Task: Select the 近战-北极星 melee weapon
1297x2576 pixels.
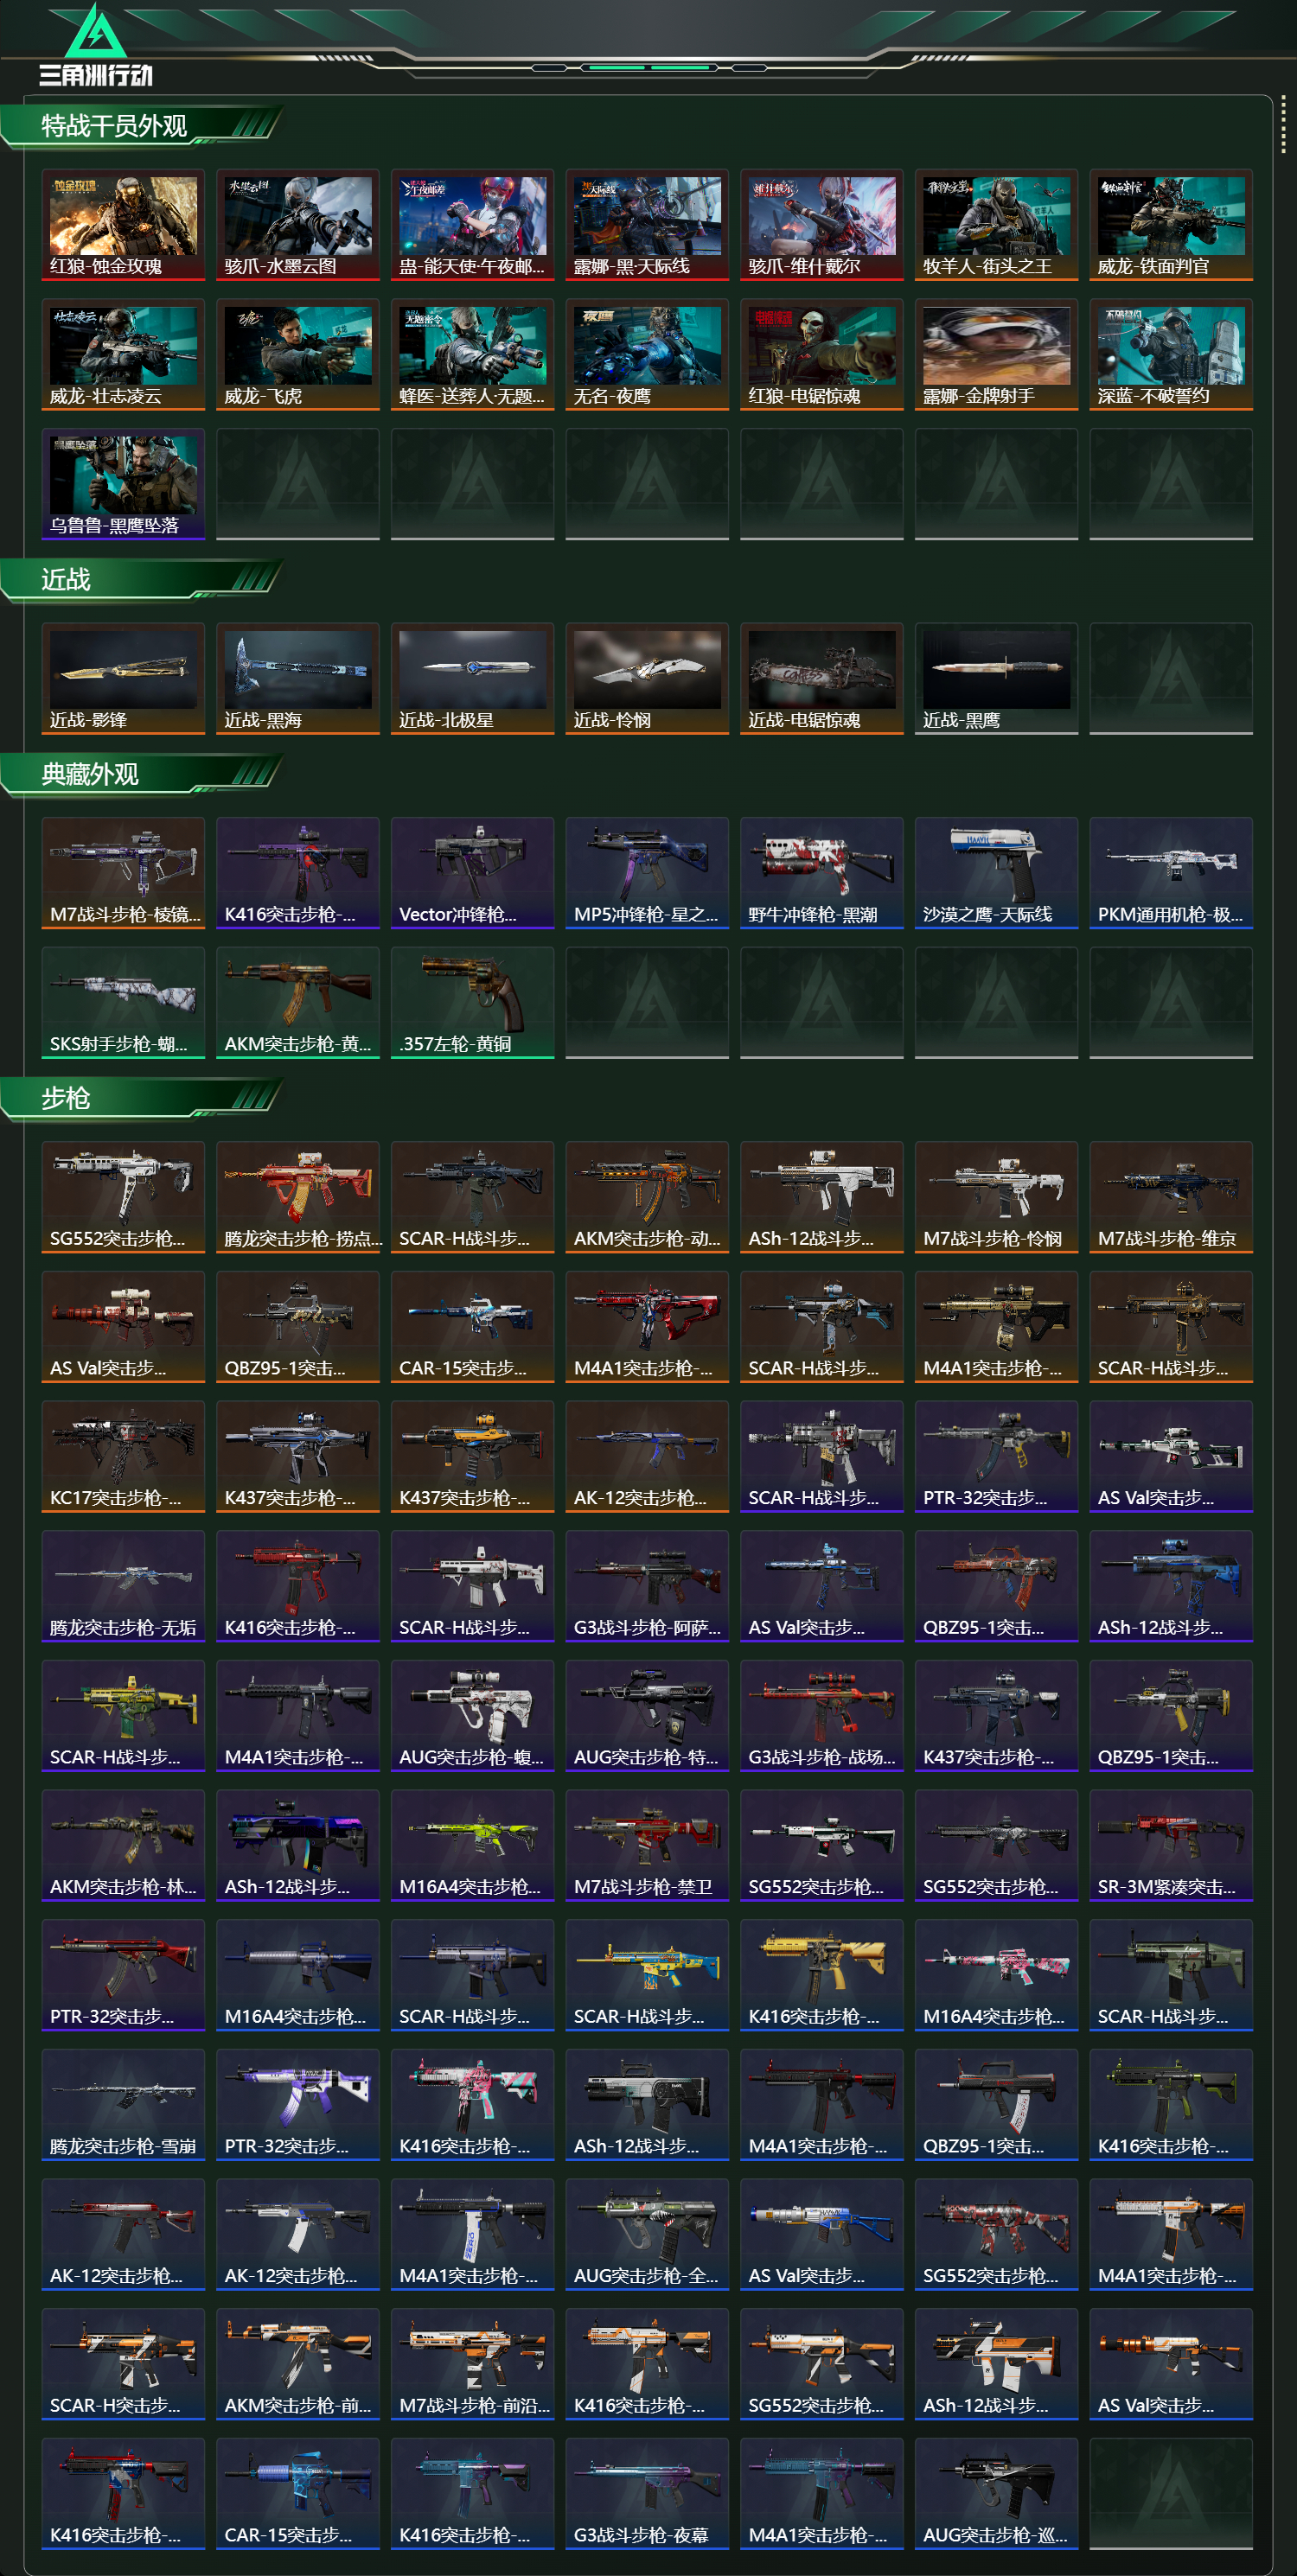Action: coord(472,678)
